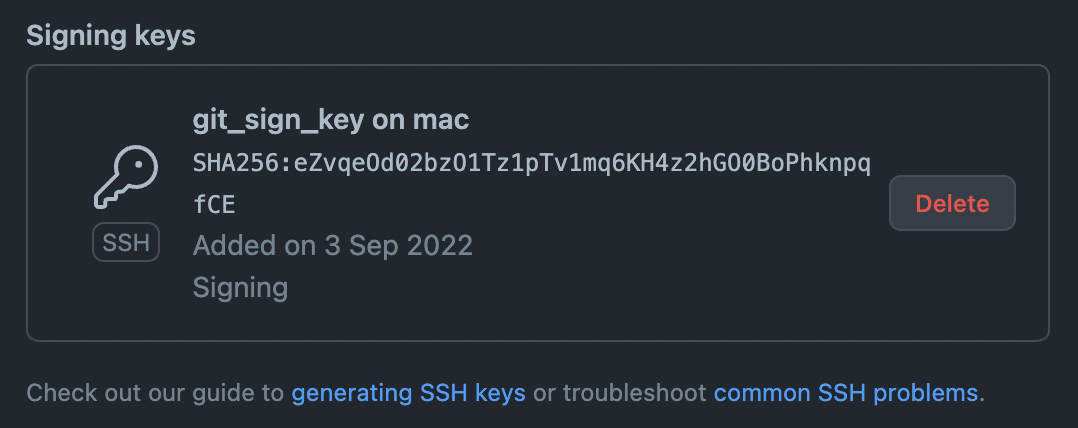Select the git_sign_key on mac title
Screen dimensions: 1078x428
pos(331,120)
